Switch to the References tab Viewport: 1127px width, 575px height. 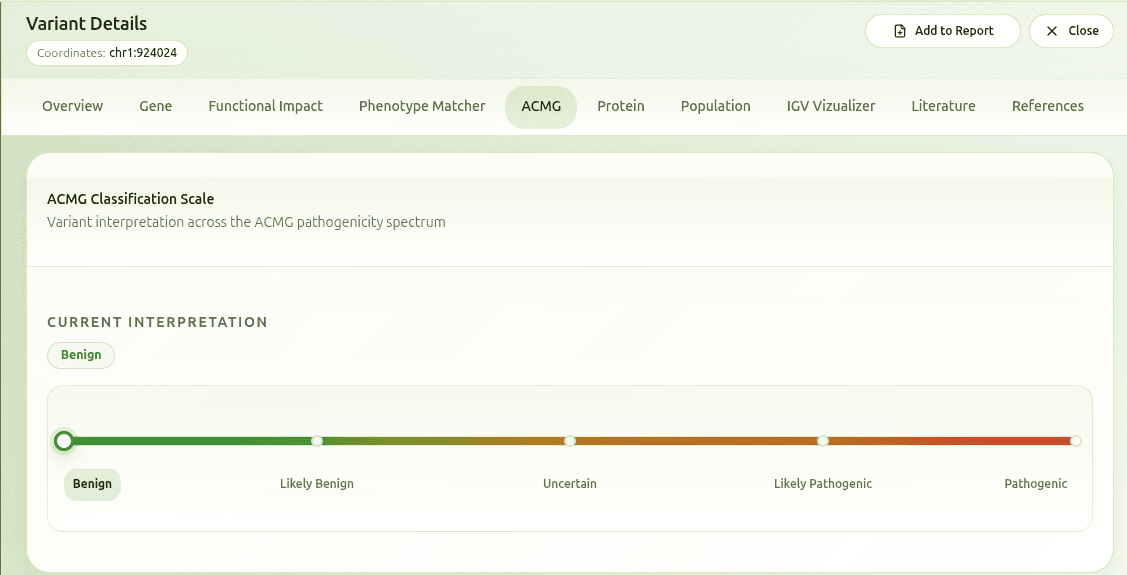pyautogui.click(x=1047, y=106)
